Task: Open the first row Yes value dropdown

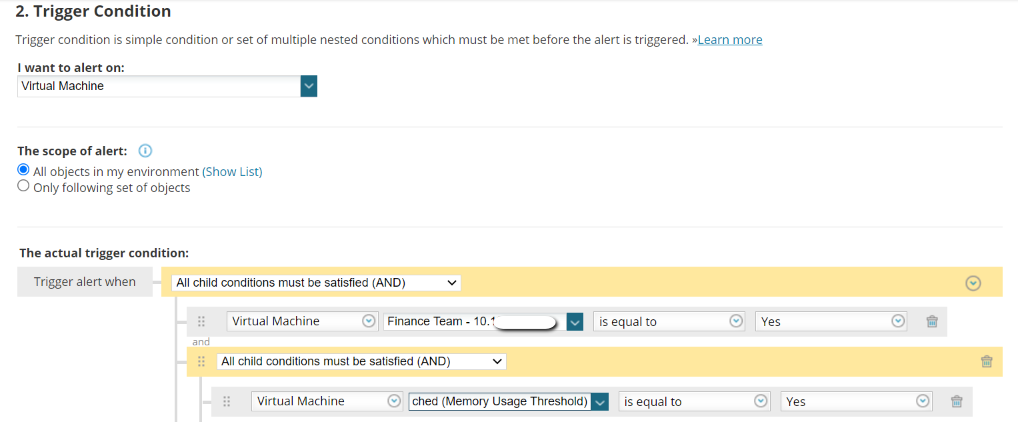Action: click(830, 321)
